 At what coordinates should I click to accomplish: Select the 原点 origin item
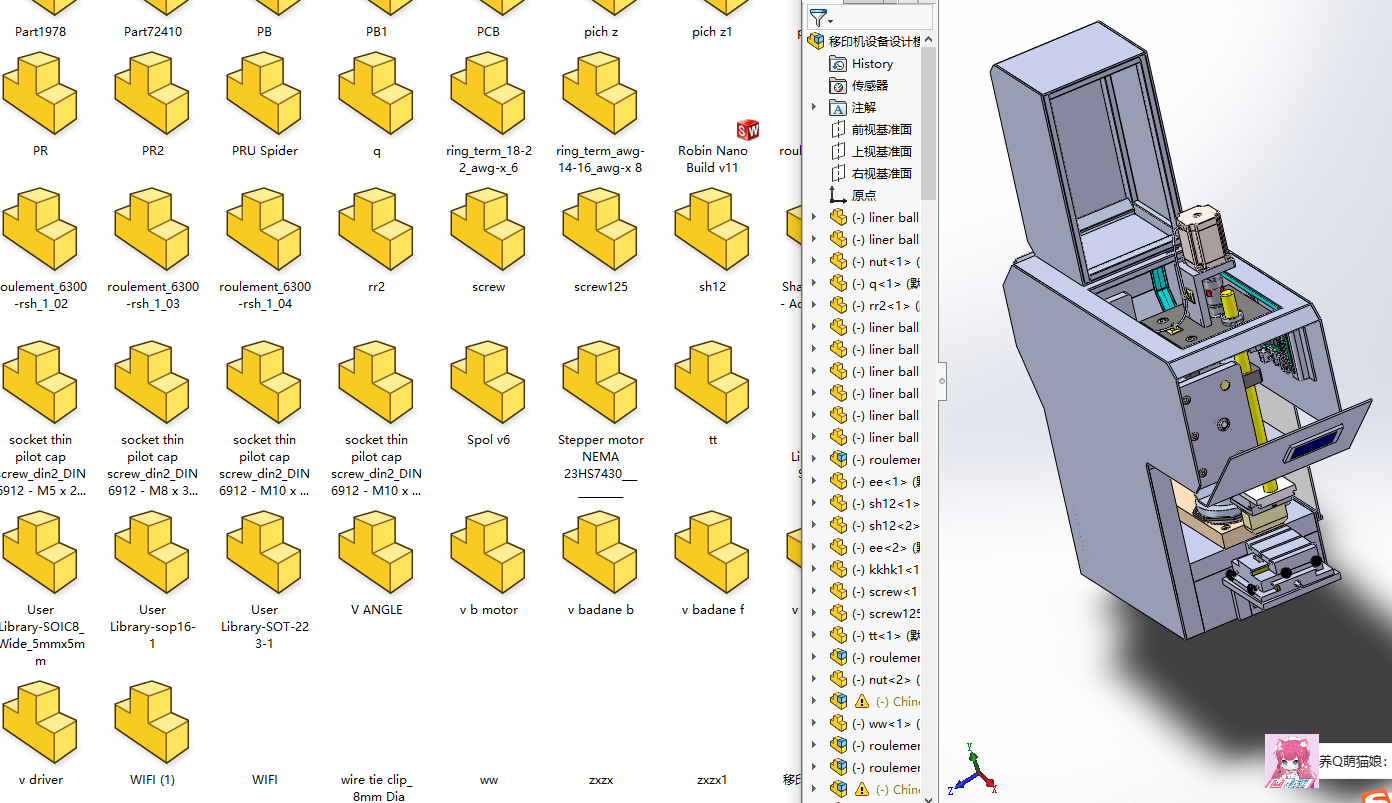(863, 196)
